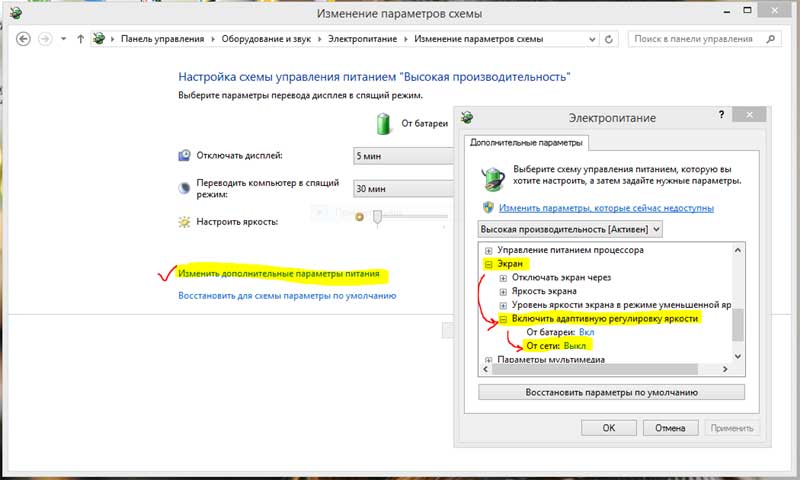Click the tree scroll-up arrow
Image resolution: width=800 pixels, height=480 pixels.
738,250
